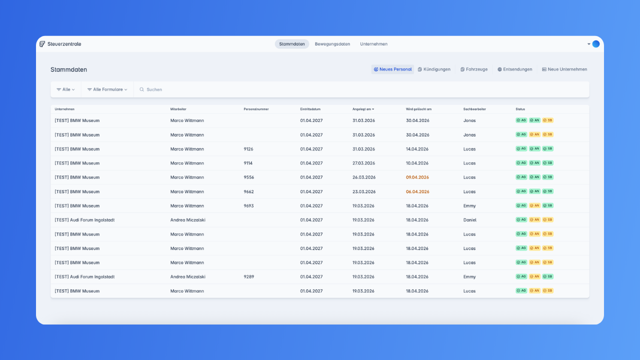This screenshot has height=360, width=640.
Task: Open the Alle filter dropdown
Action: [x=66, y=89]
